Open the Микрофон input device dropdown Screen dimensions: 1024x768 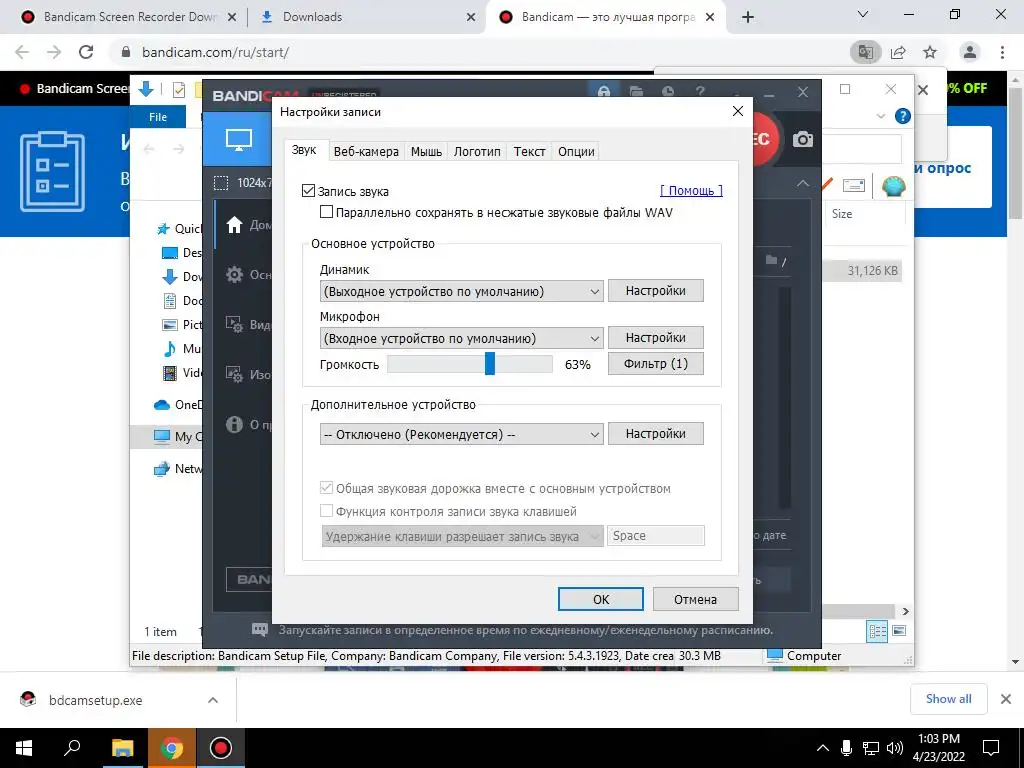coord(461,338)
